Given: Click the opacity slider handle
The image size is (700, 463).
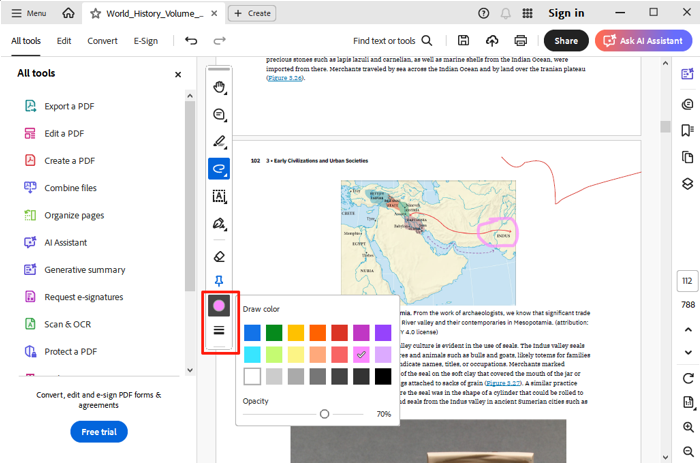Looking at the screenshot, I should pos(325,414).
